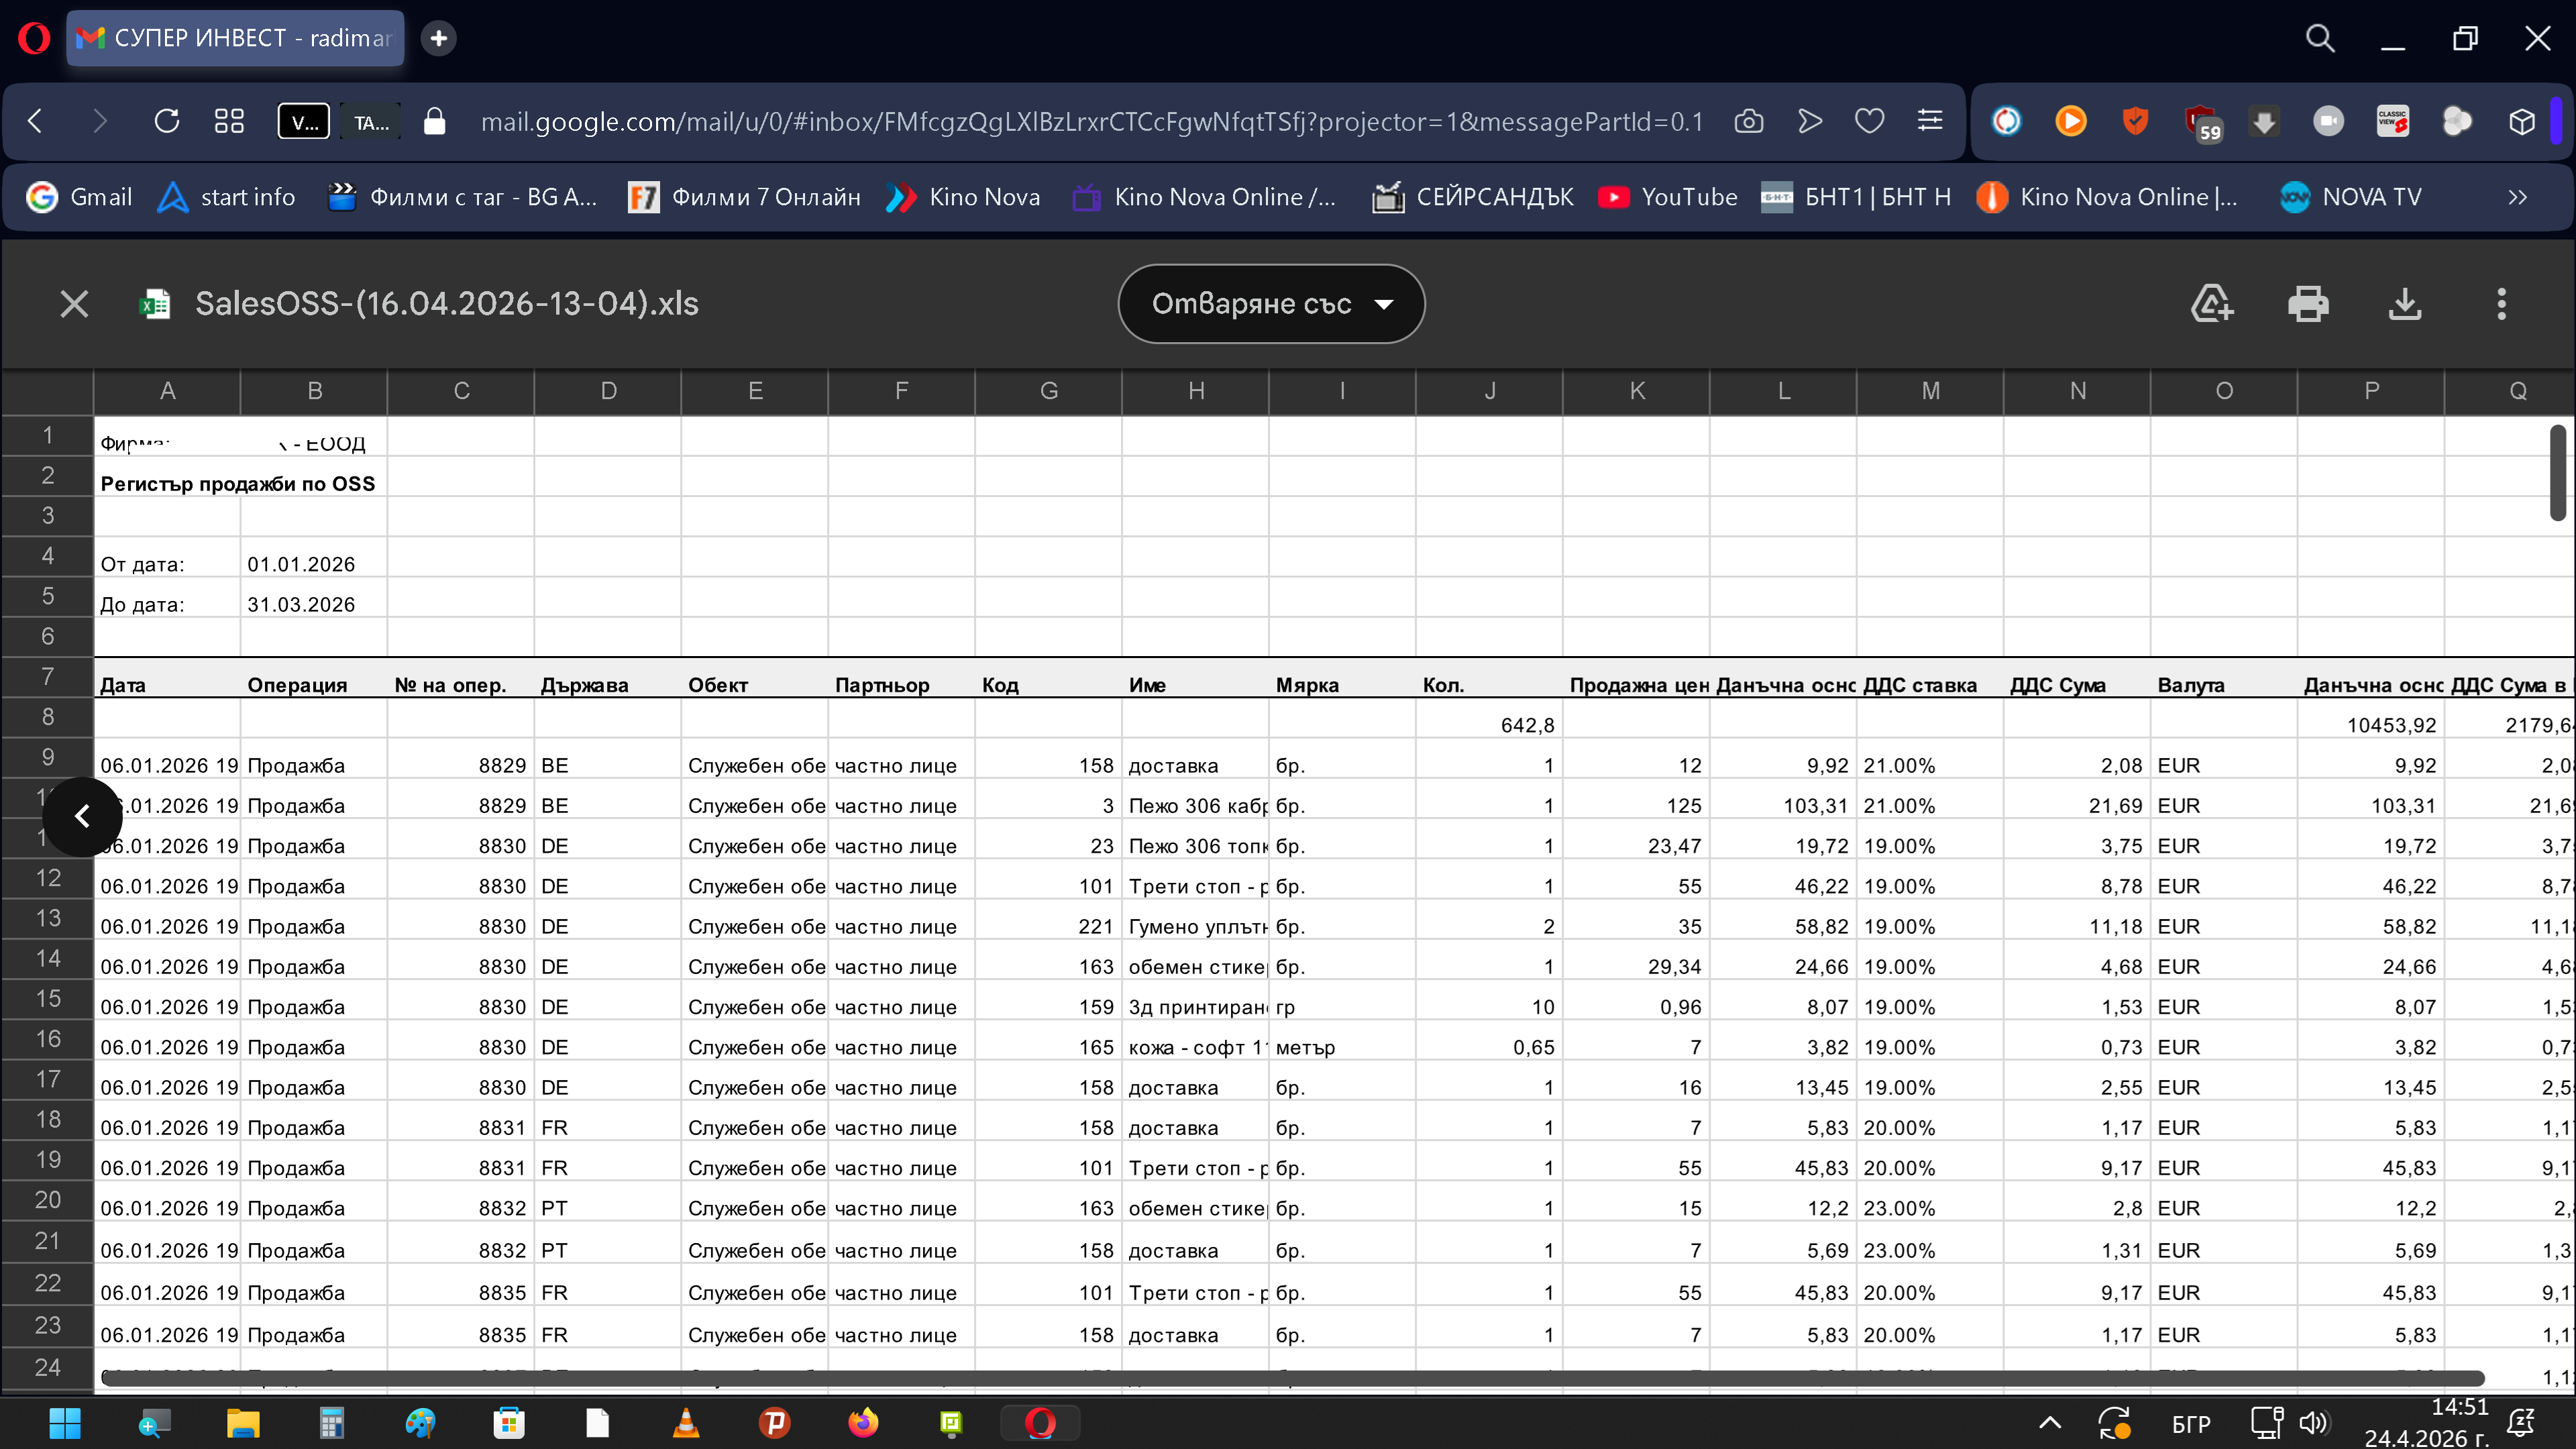
Task: Open the shield ad blocker extension
Action: click(2135, 122)
